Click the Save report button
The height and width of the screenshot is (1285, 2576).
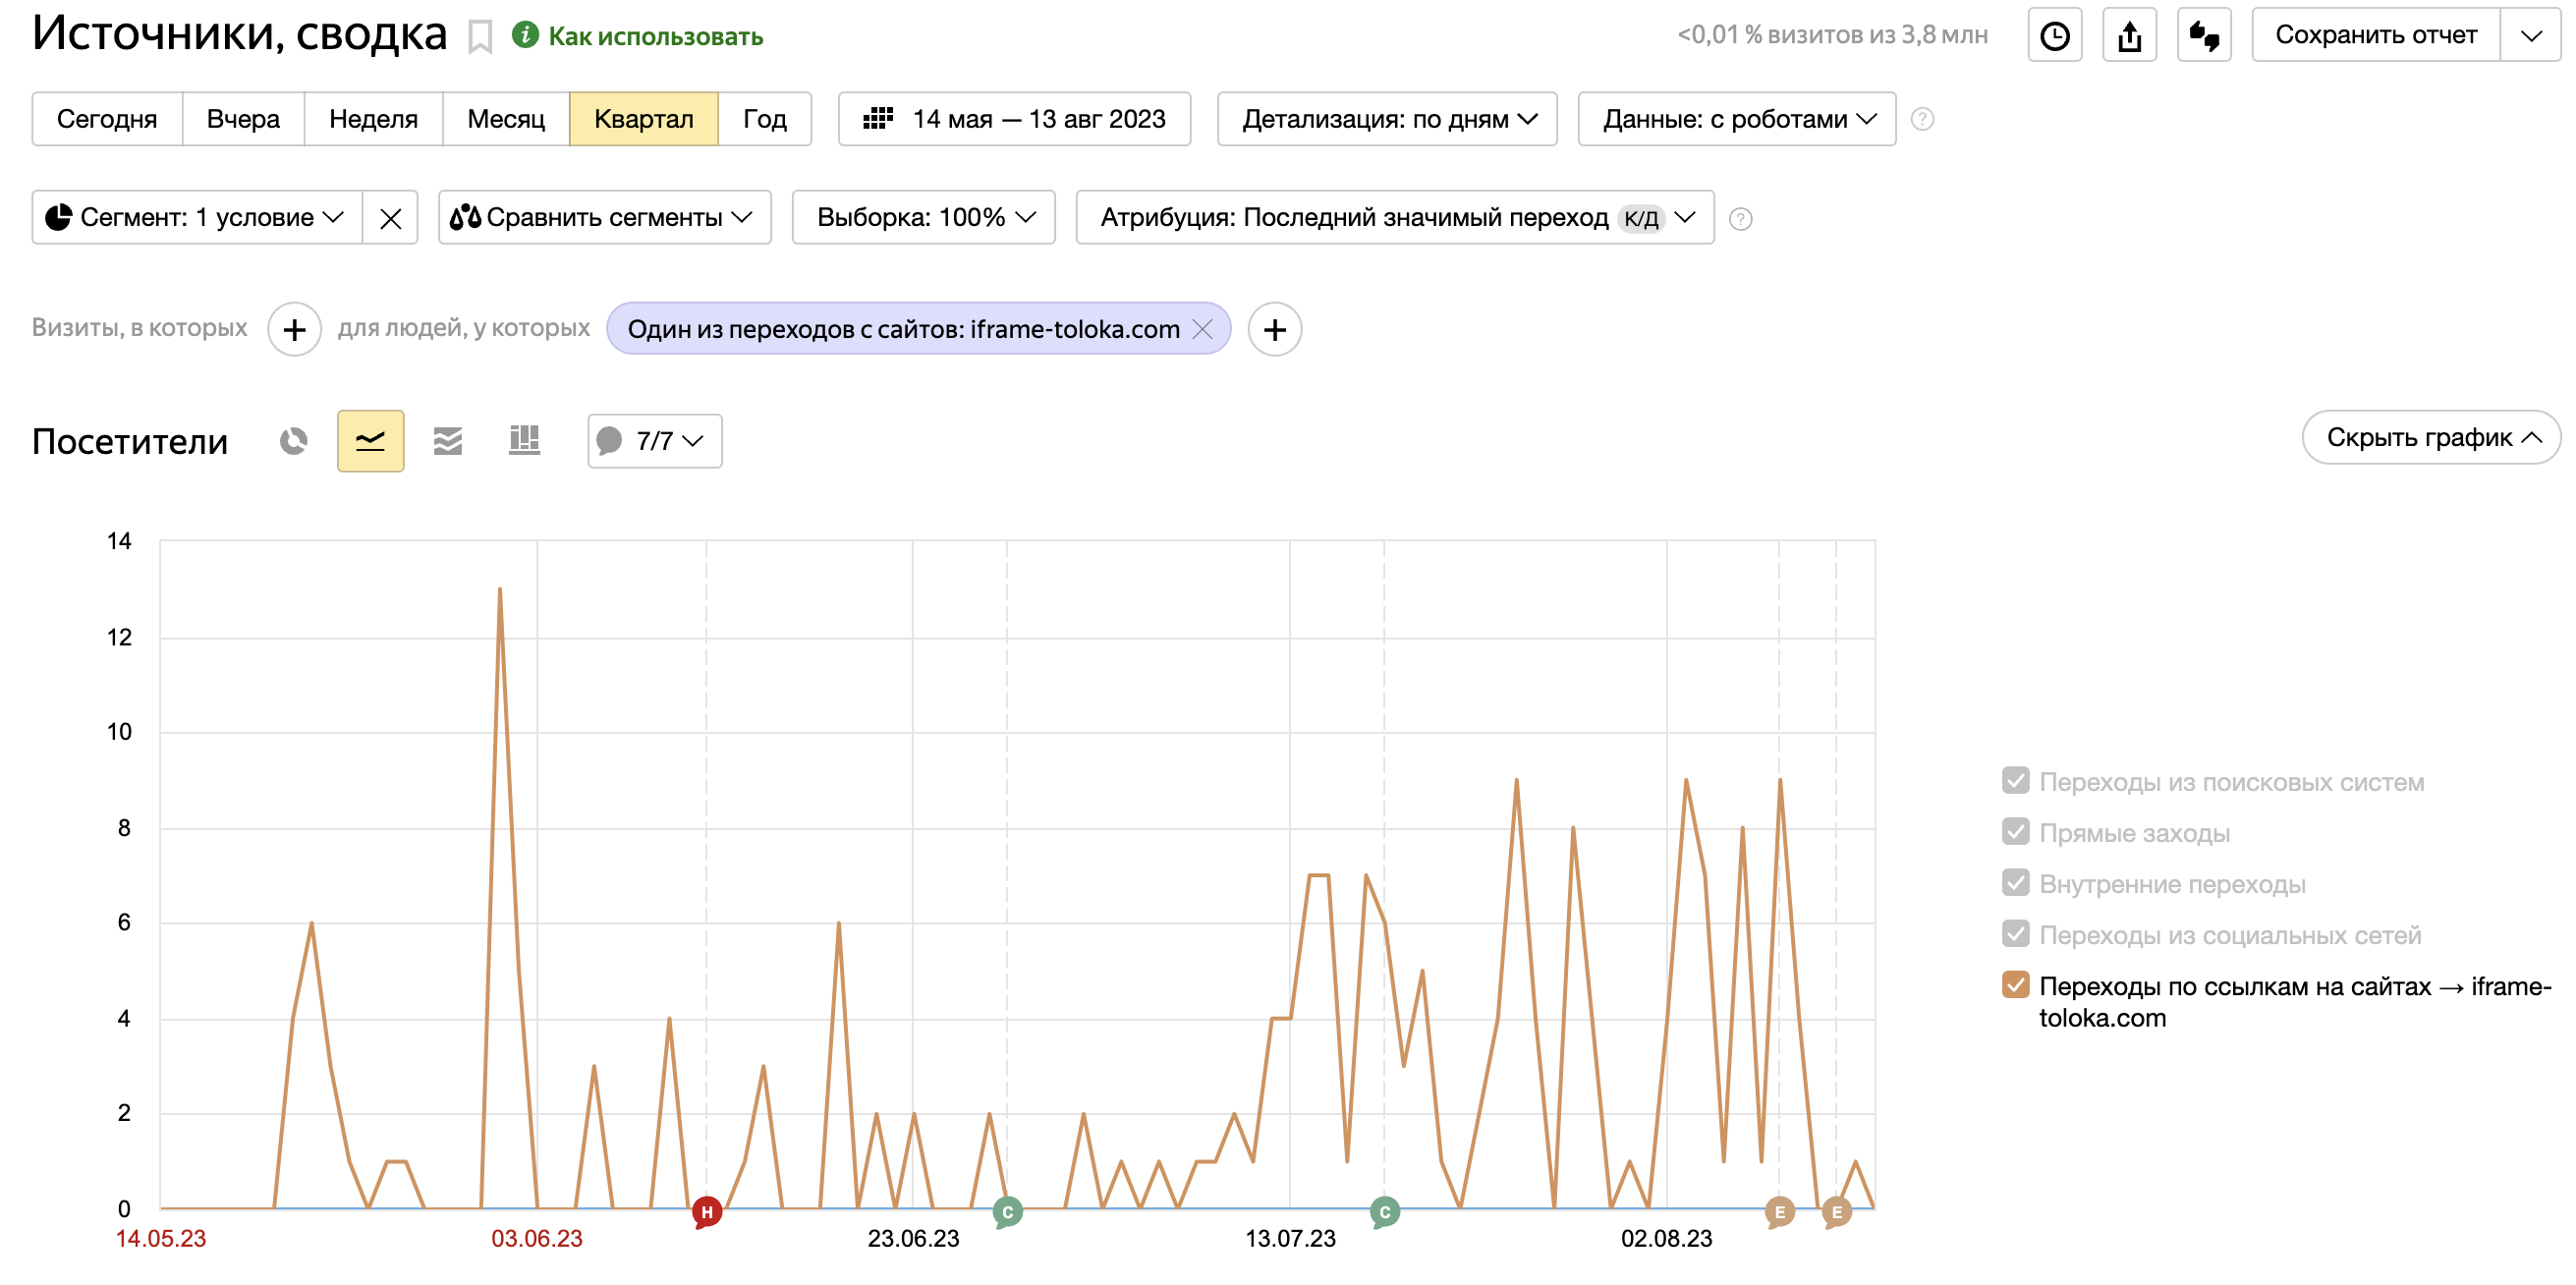(2375, 36)
